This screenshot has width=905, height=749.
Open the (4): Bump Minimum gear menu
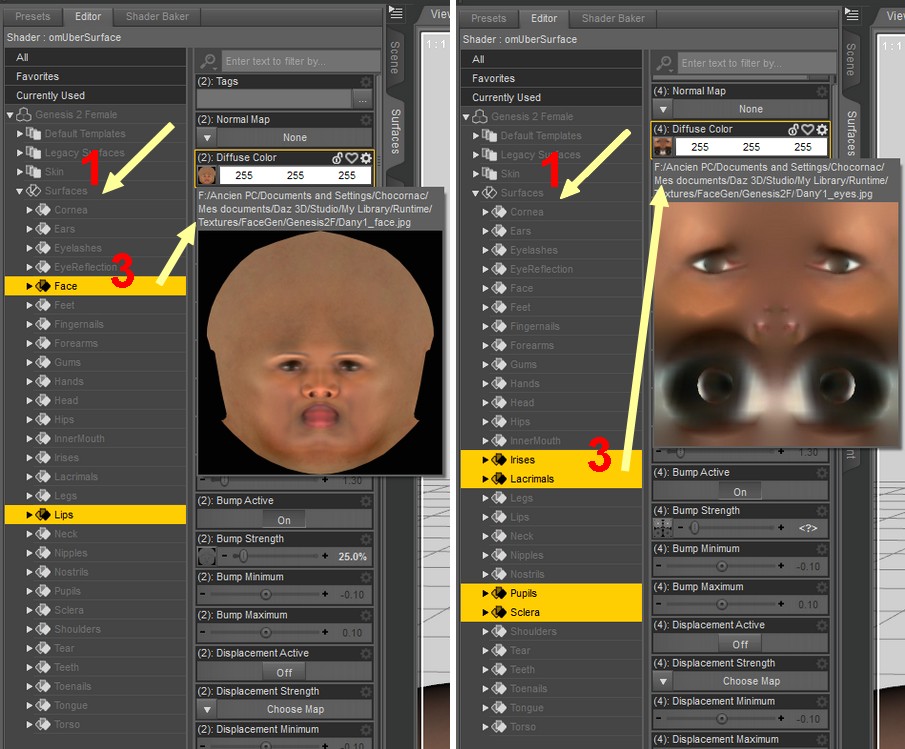(x=822, y=549)
